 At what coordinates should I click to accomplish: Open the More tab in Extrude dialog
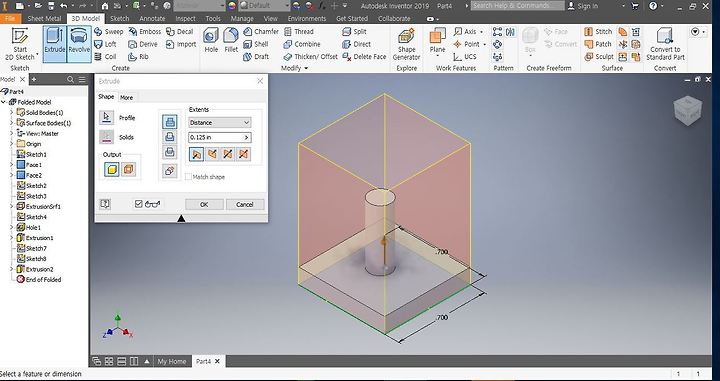coord(126,97)
